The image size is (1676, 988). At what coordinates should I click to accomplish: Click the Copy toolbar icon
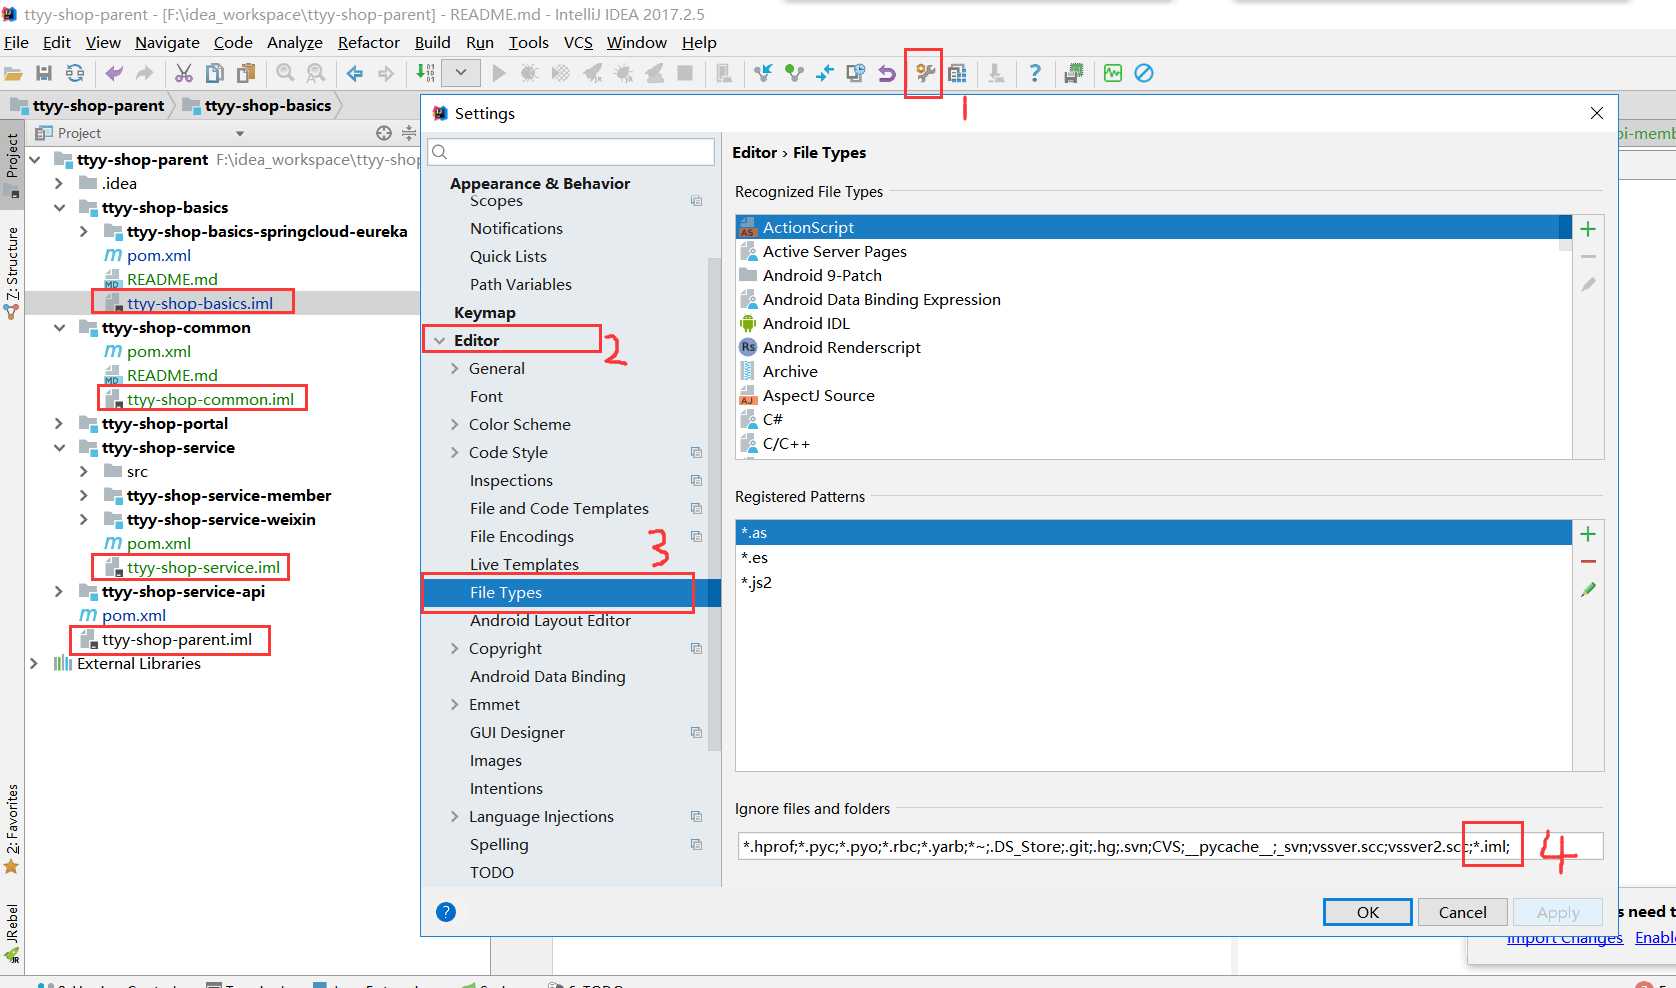pyautogui.click(x=215, y=73)
